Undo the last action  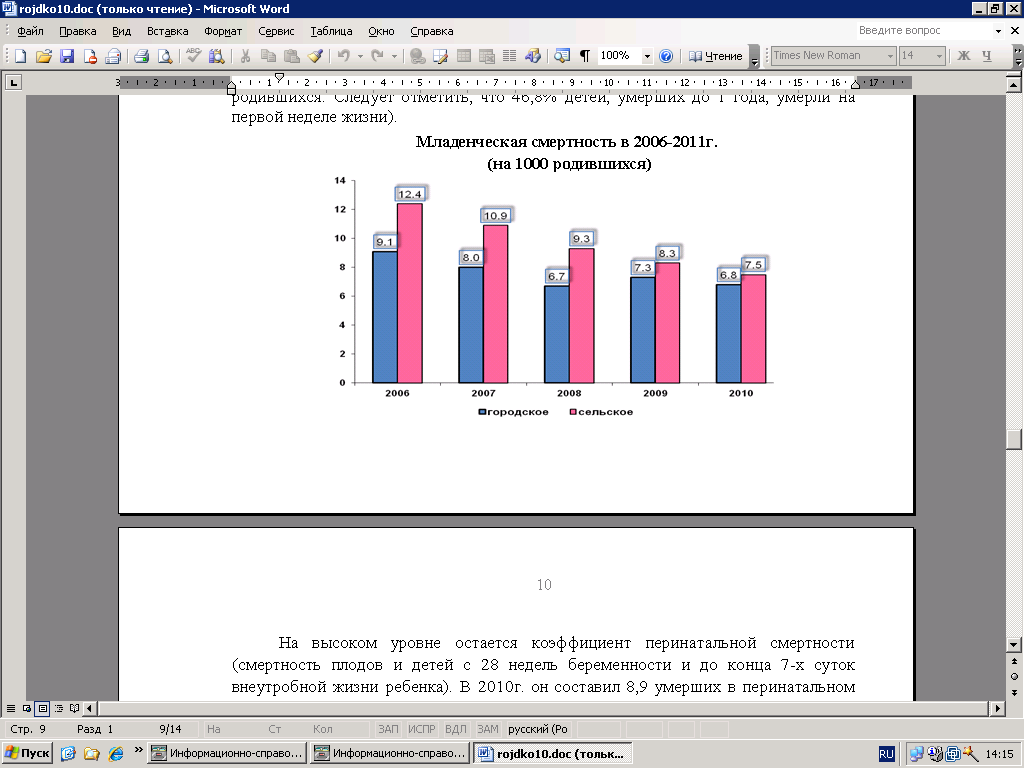click(344, 56)
